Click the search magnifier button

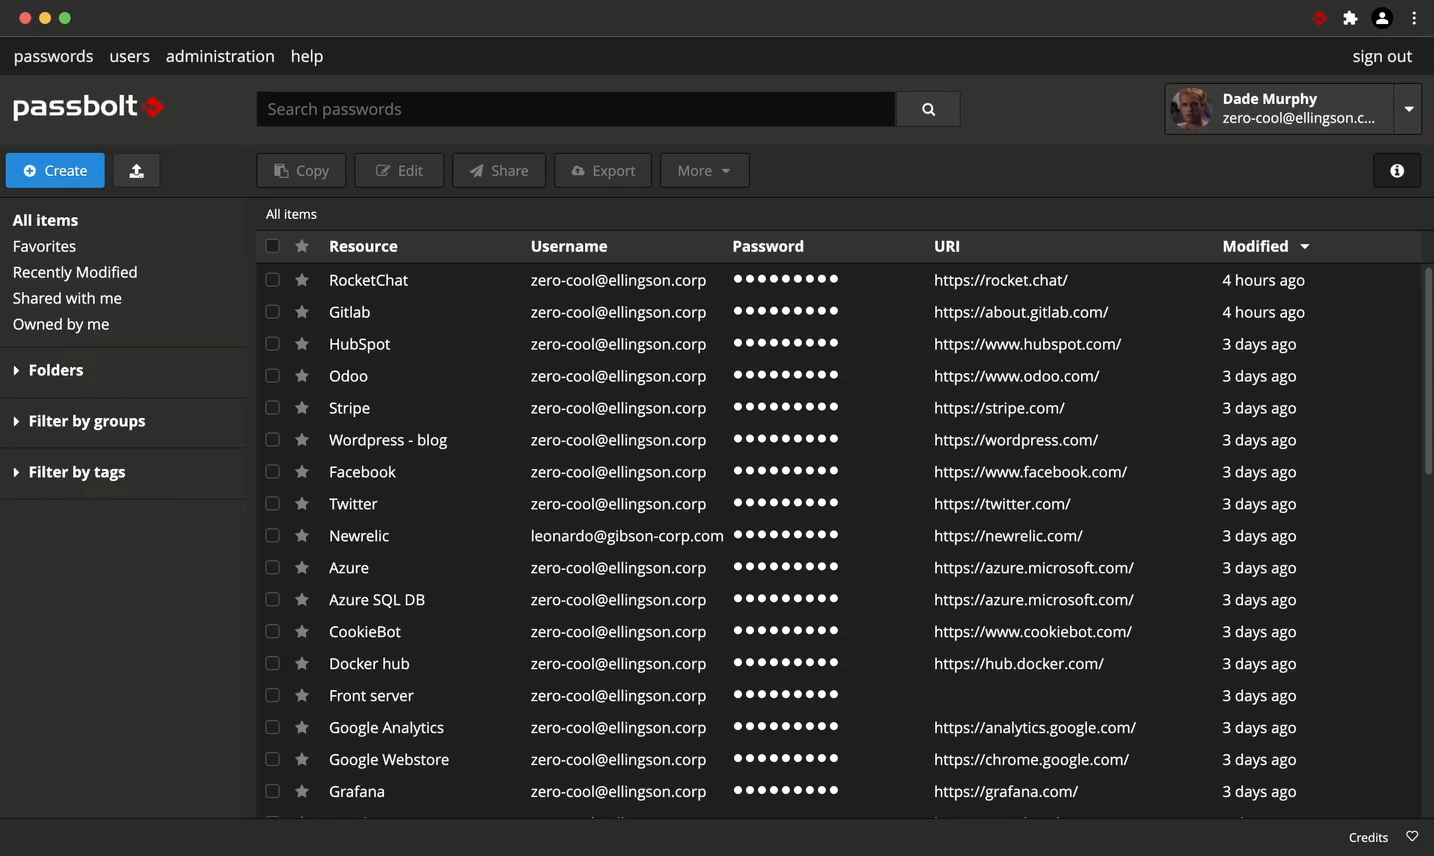click(928, 109)
